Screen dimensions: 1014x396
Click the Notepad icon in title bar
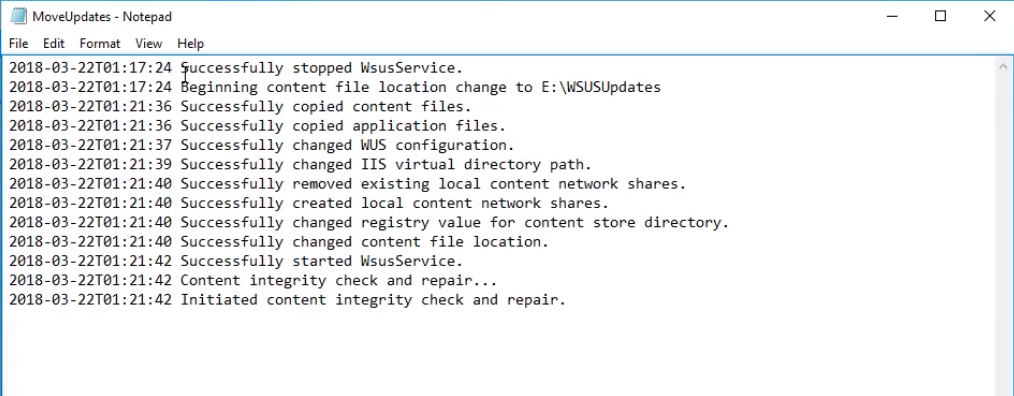click(x=19, y=16)
